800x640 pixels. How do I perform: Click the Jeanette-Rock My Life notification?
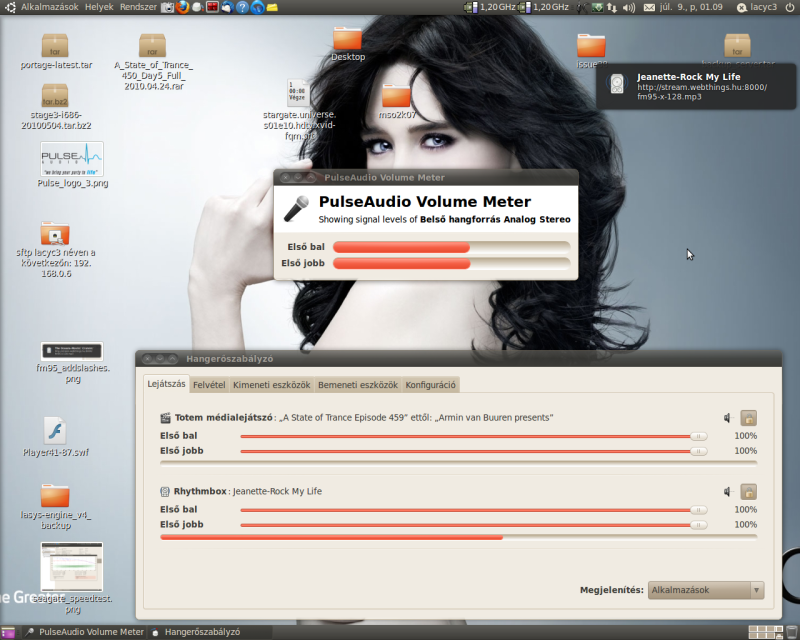point(696,86)
